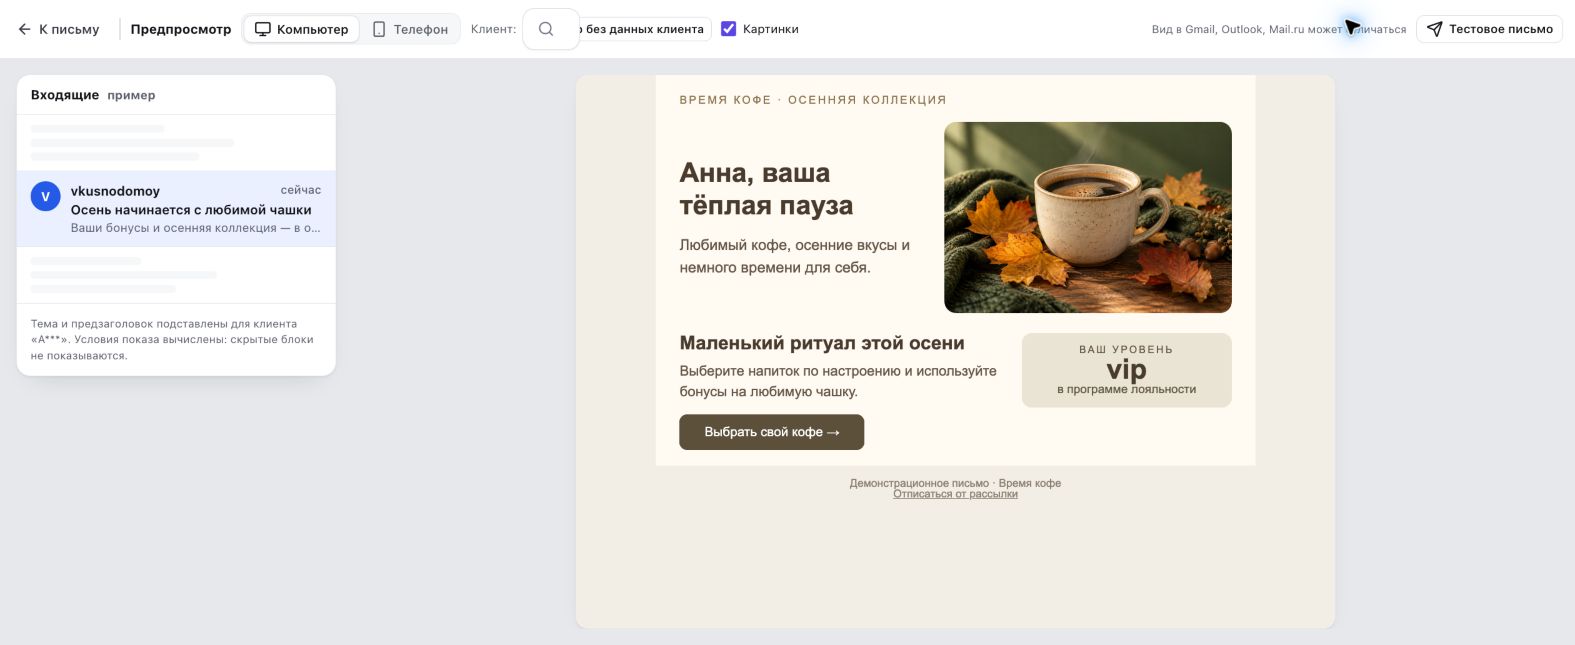Click the blue V sender avatar
1575x645 pixels.
(45, 196)
